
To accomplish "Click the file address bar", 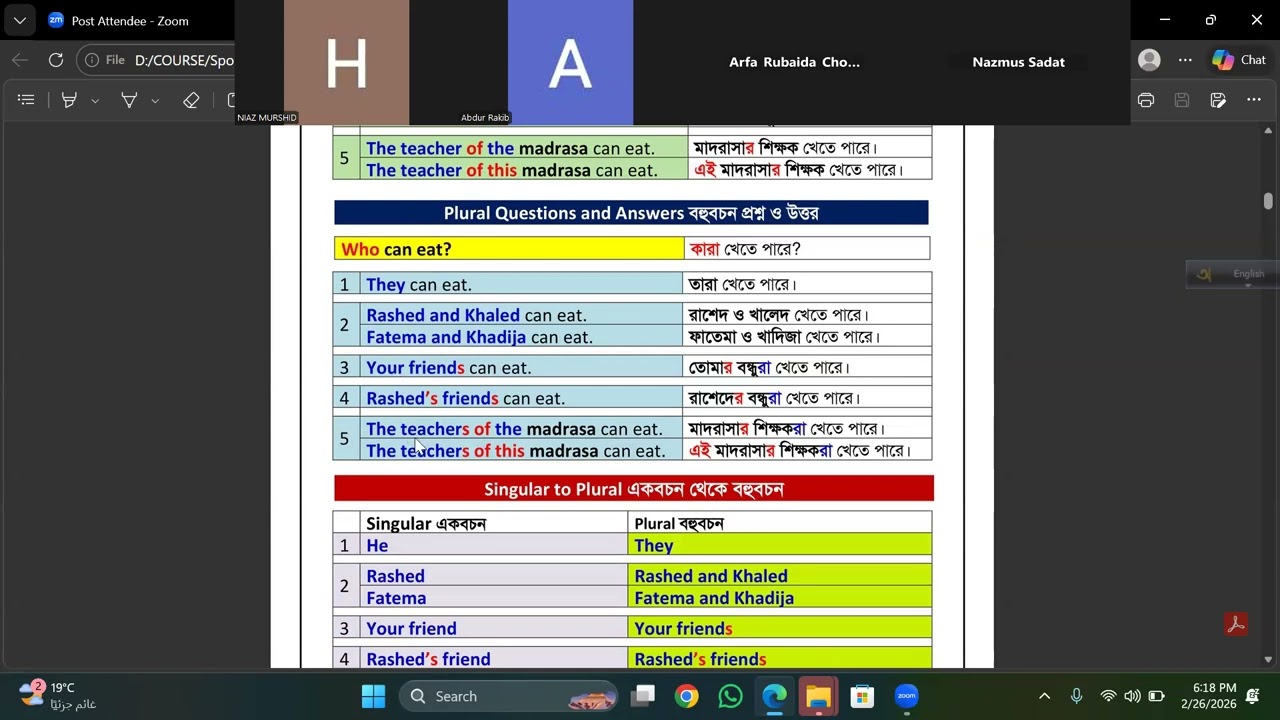I will 158,60.
